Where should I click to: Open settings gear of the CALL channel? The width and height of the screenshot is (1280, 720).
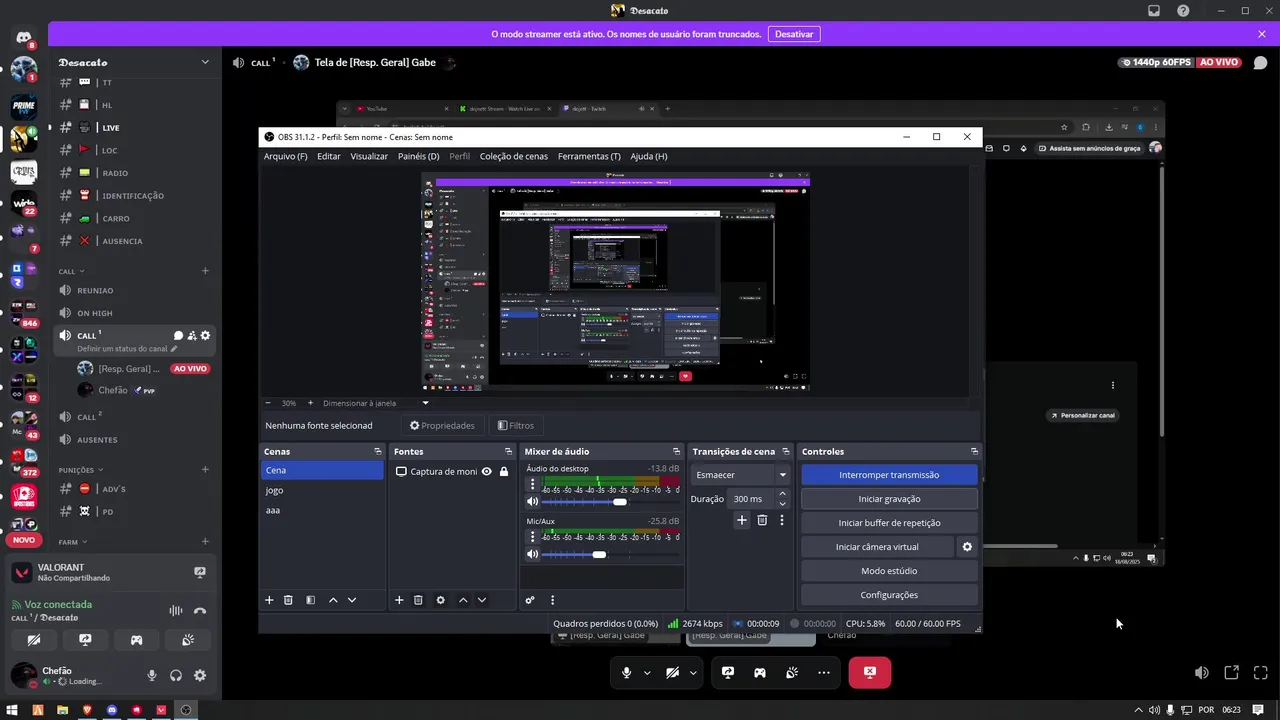pyautogui.click(x=206, y=336)
